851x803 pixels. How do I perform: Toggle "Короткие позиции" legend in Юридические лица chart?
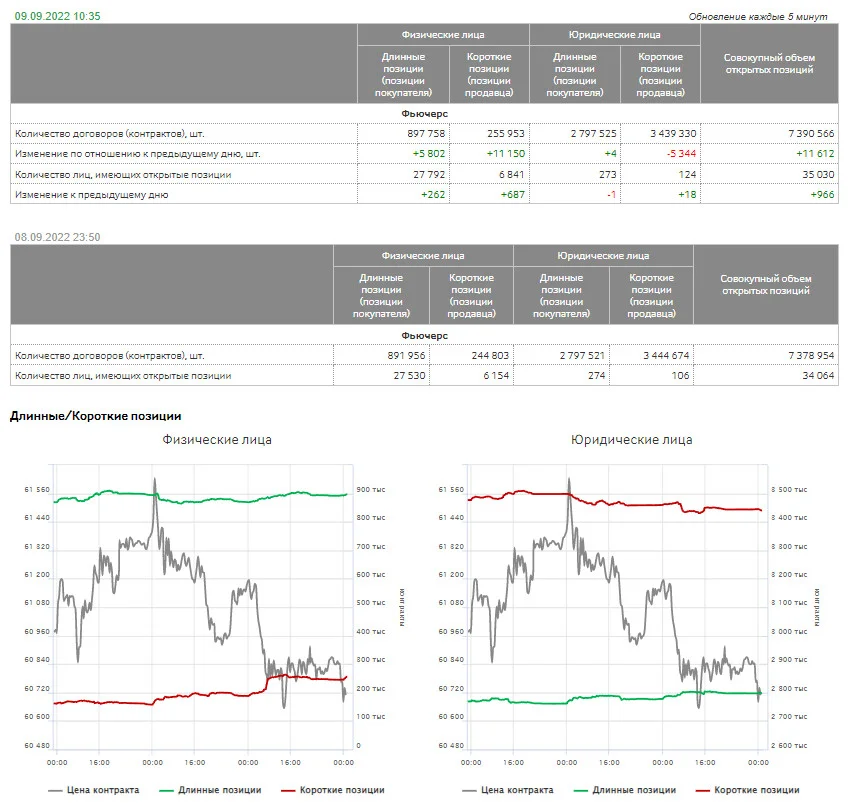point(748,790)
